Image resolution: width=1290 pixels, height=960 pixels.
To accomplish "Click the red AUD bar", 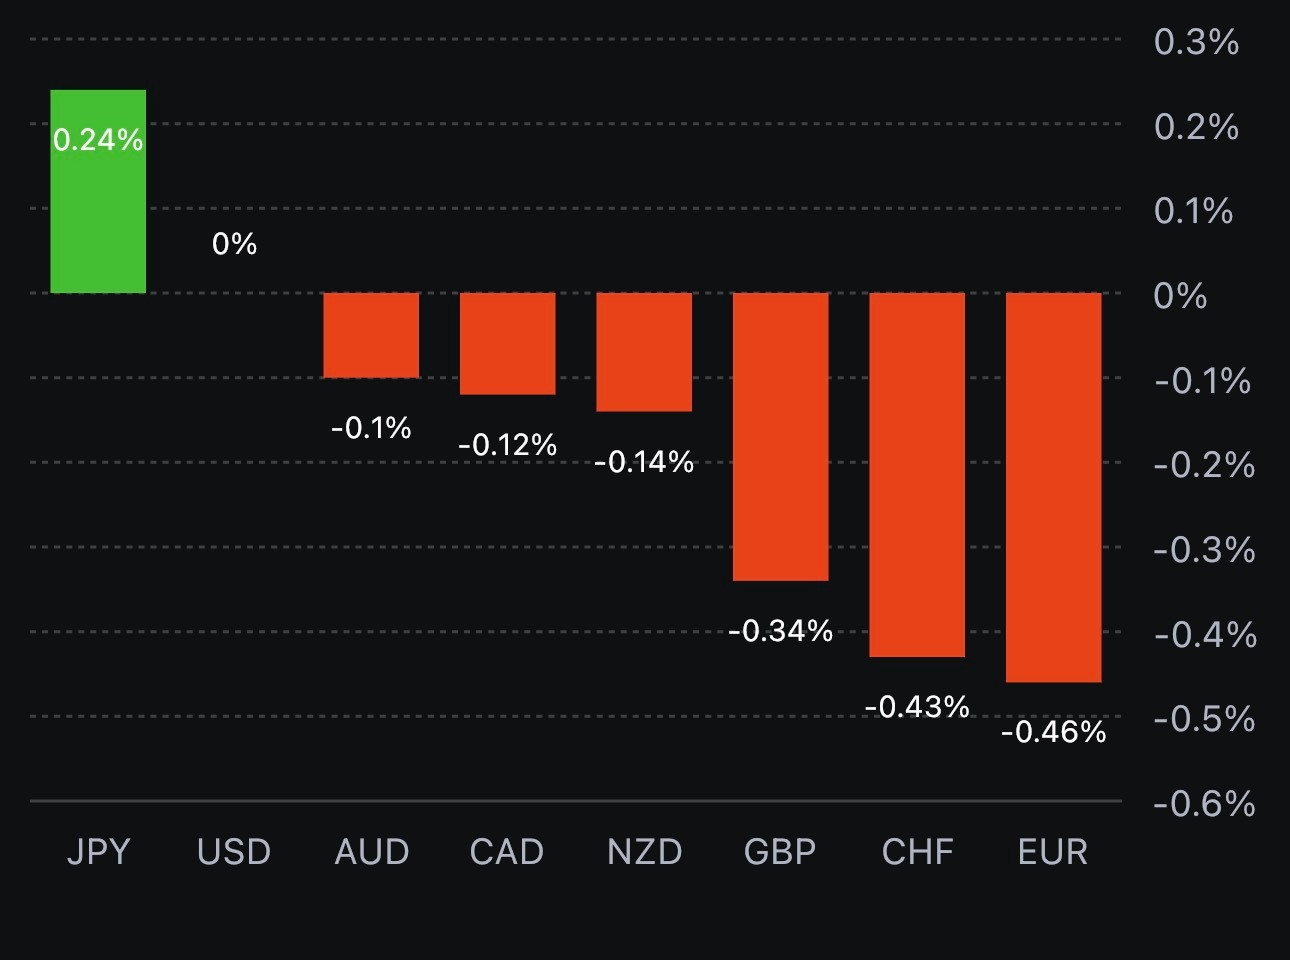I will pos(371,335).
